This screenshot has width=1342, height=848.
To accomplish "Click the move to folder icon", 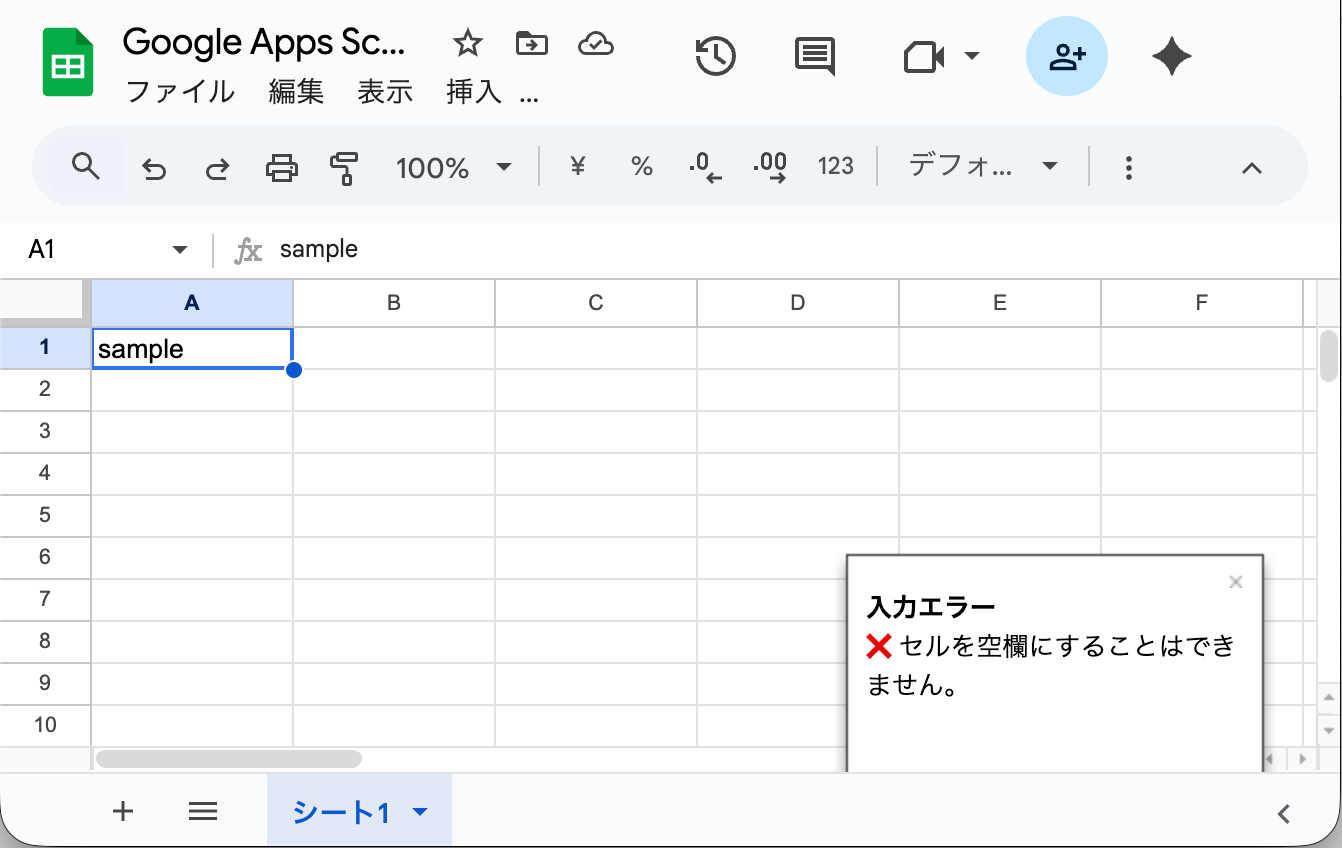I will [531, 43].
